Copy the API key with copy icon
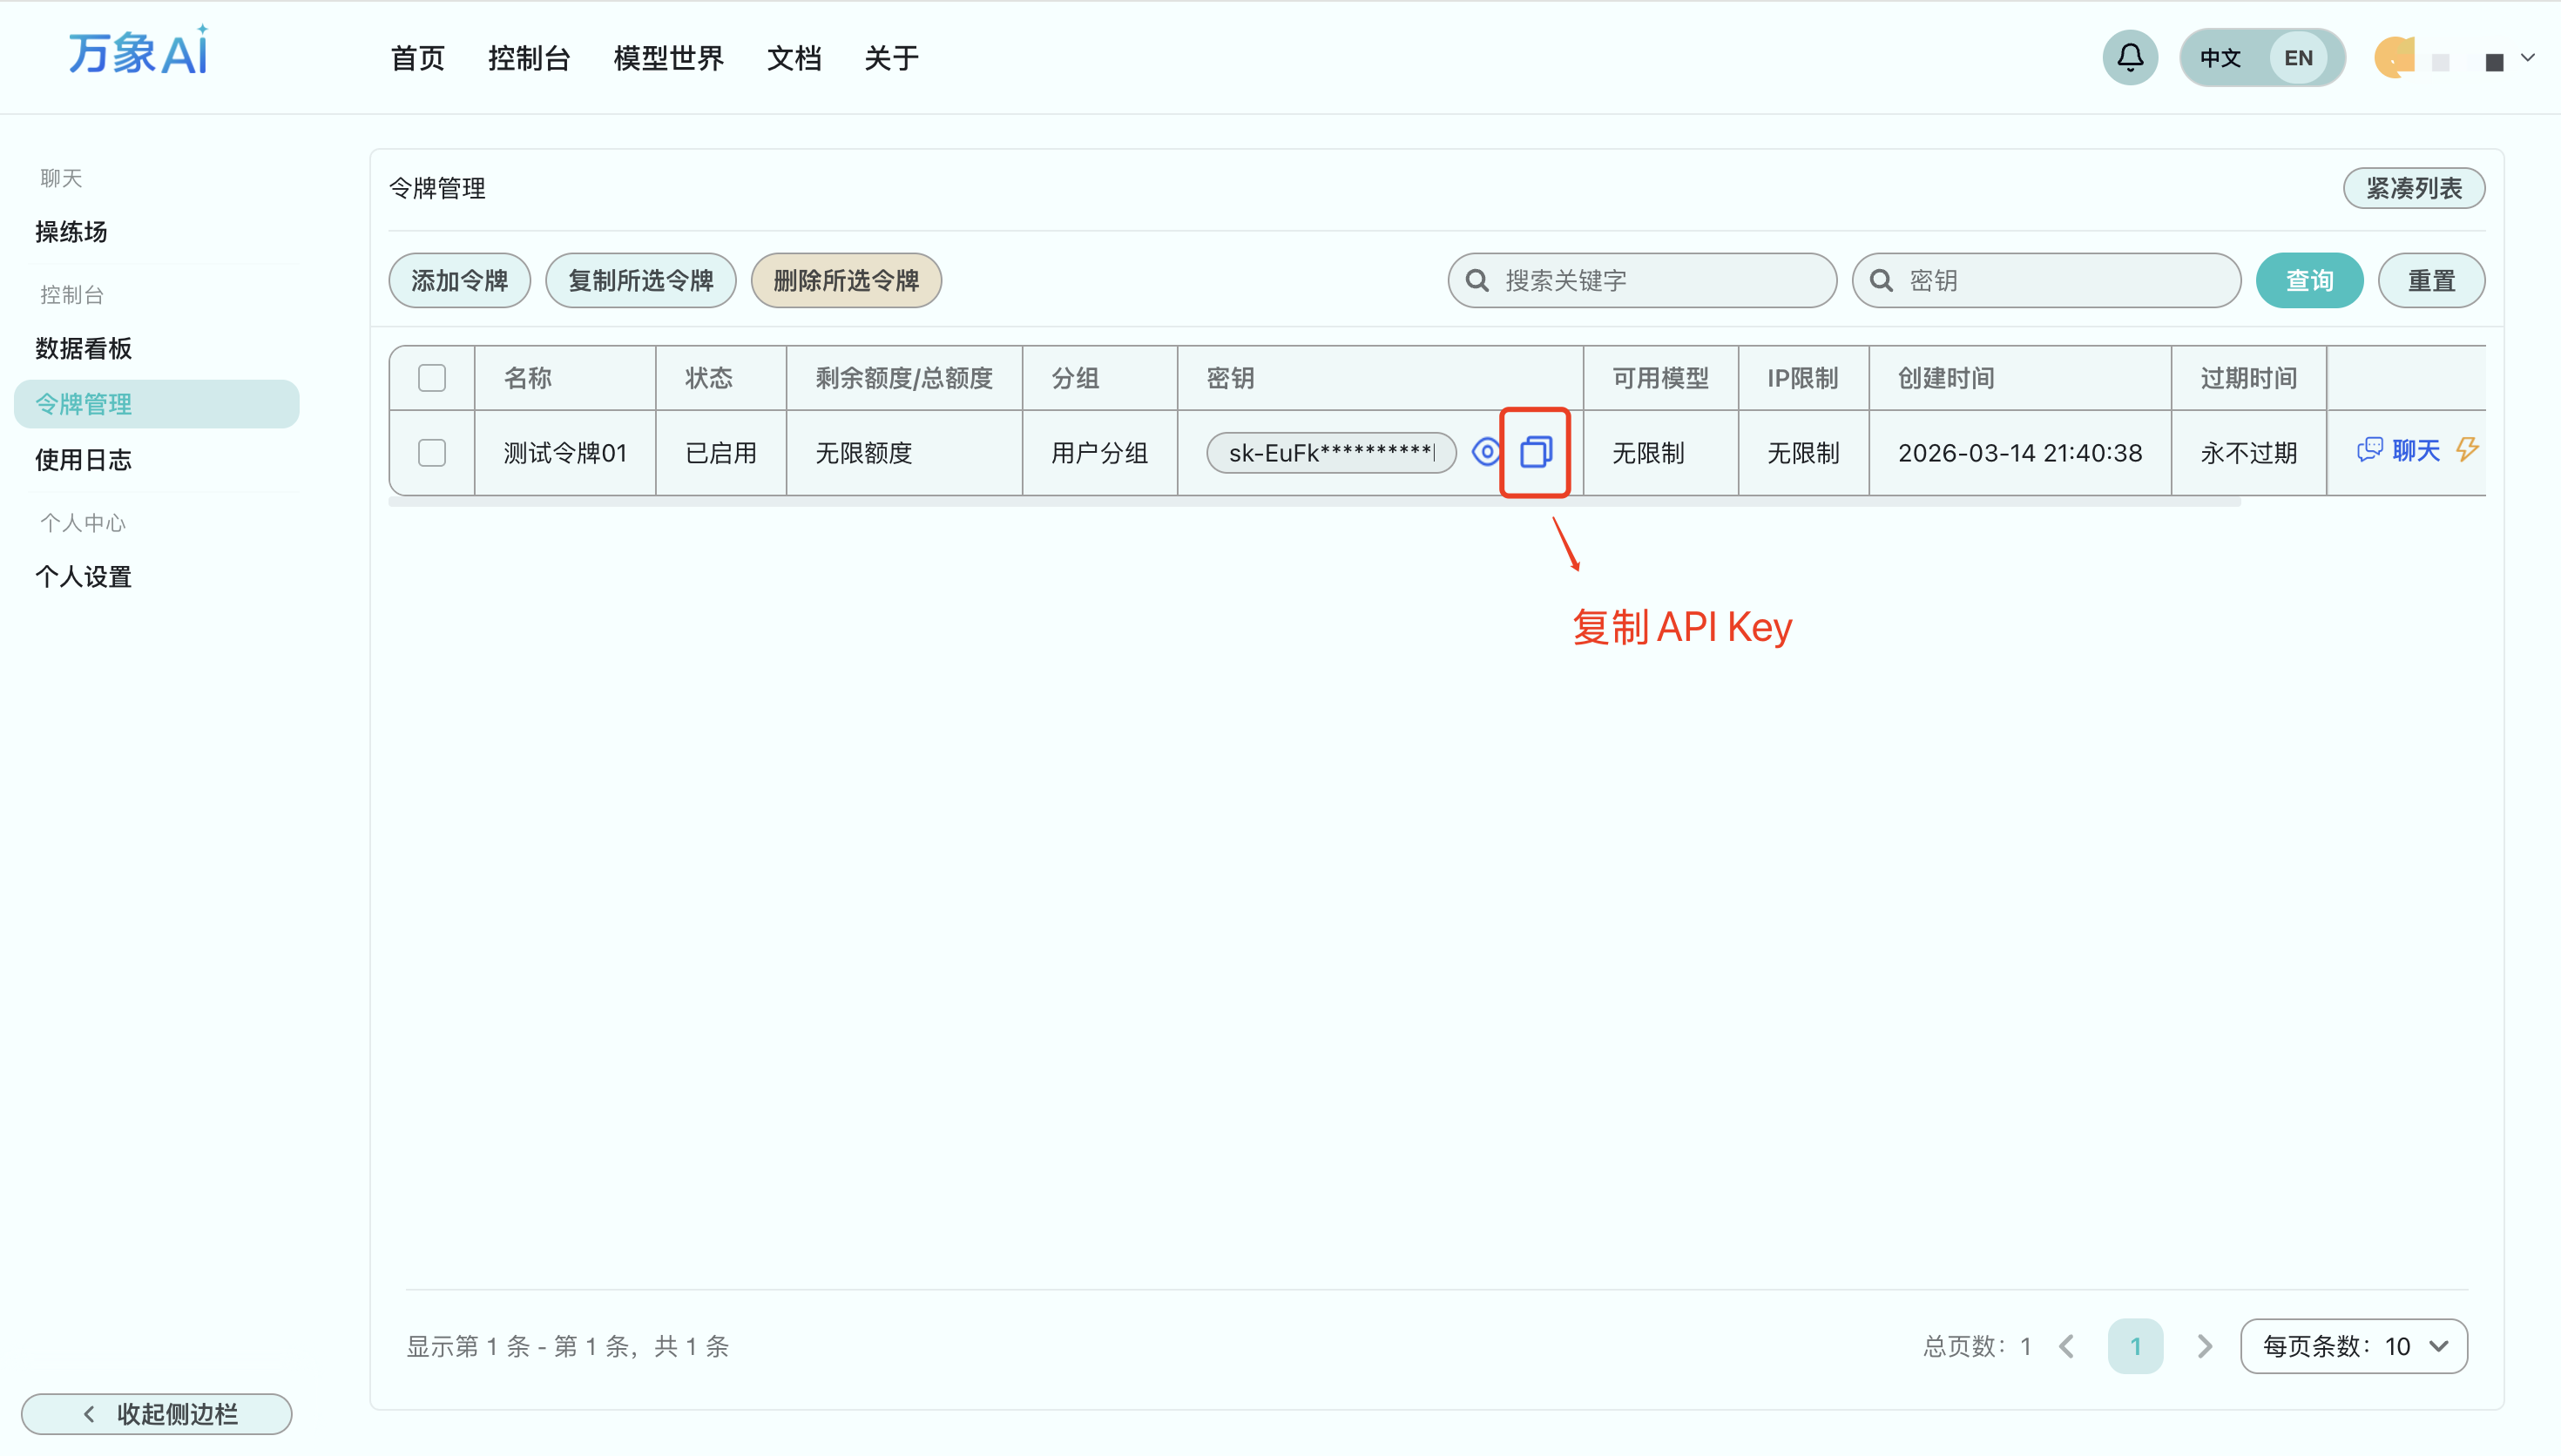 (x=1535, y=452)
